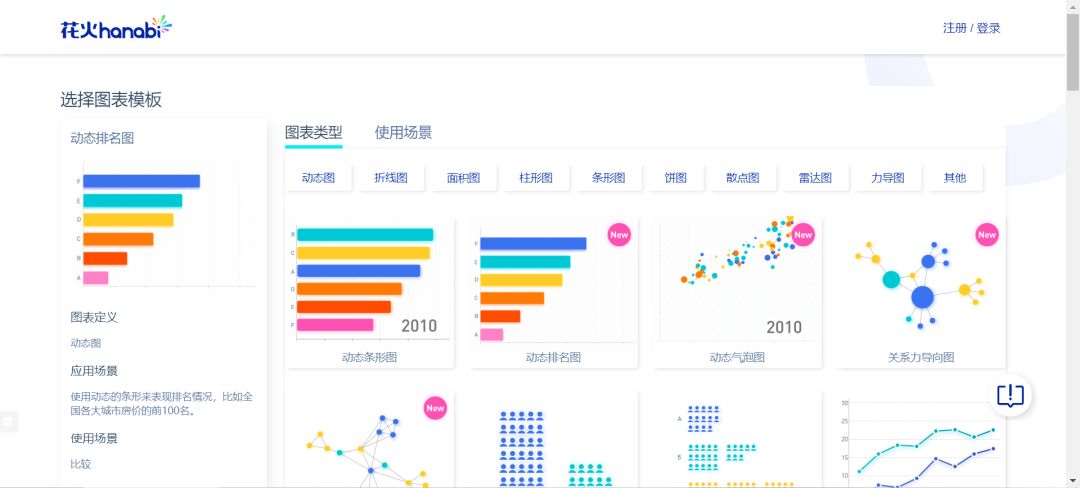
Task: Switch to 图表类型 tab
Action: 313,133
